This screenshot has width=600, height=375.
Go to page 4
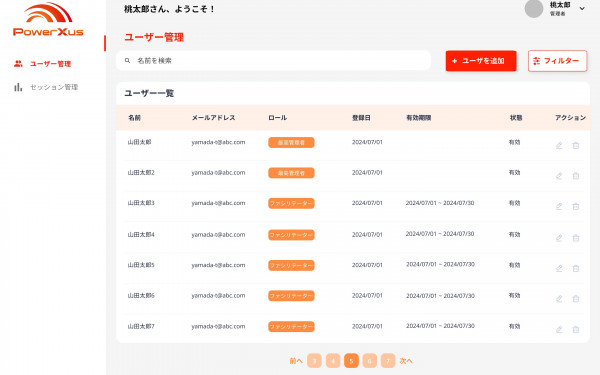pyautogui.click(x=333, y=361)
